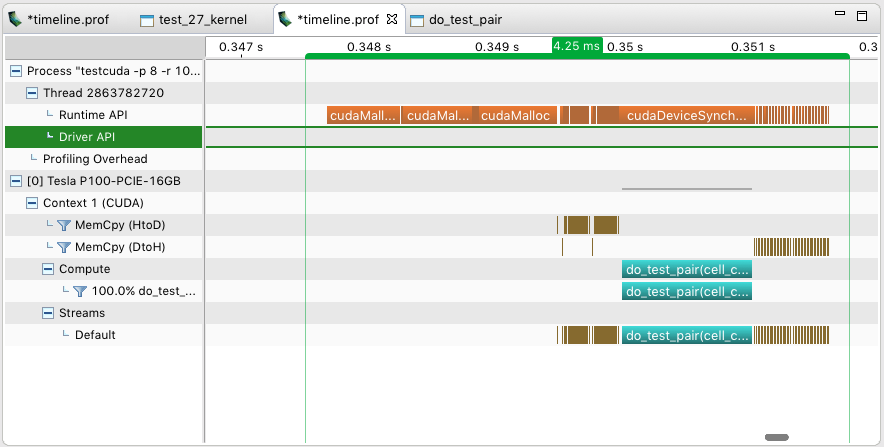Image resolution: width=884 pixels, height=447 pixels.
Task: Click the do_test_pair tab window icon
Action: [417, 21]
